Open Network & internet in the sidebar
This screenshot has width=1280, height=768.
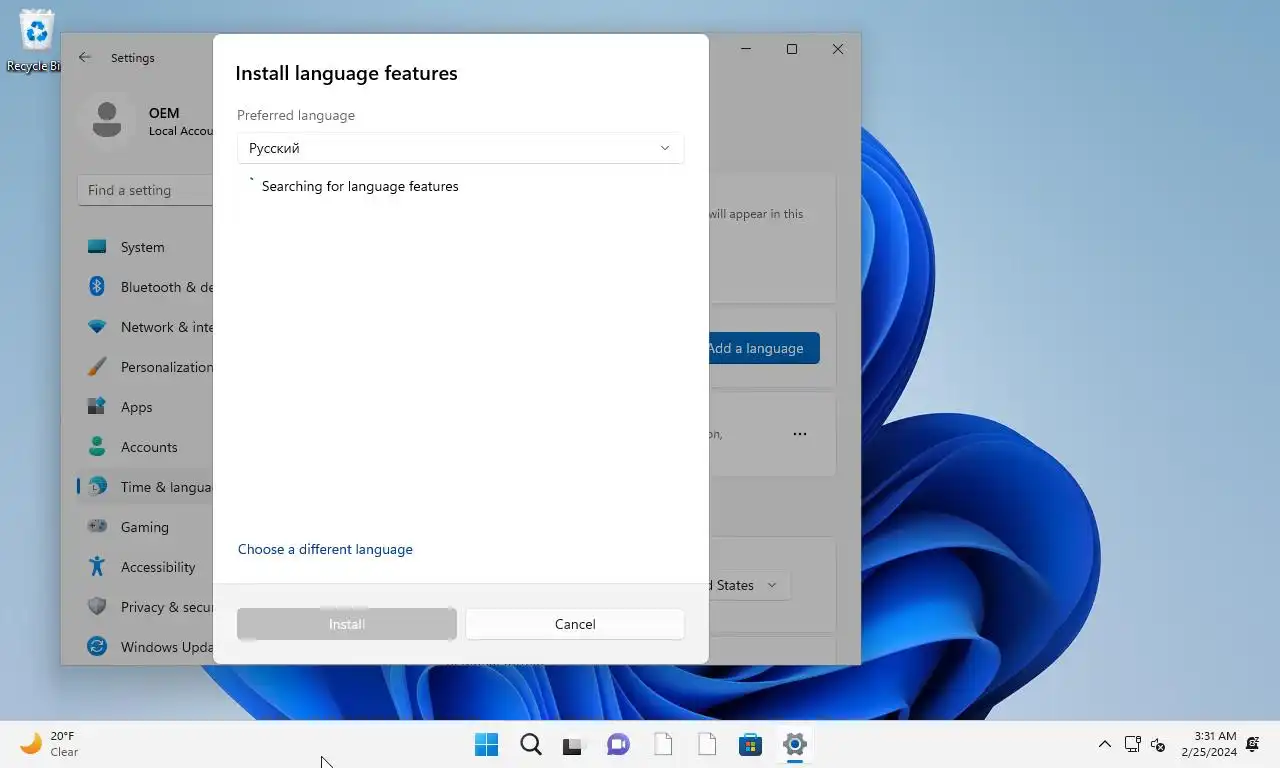click(x=146, y=327)
